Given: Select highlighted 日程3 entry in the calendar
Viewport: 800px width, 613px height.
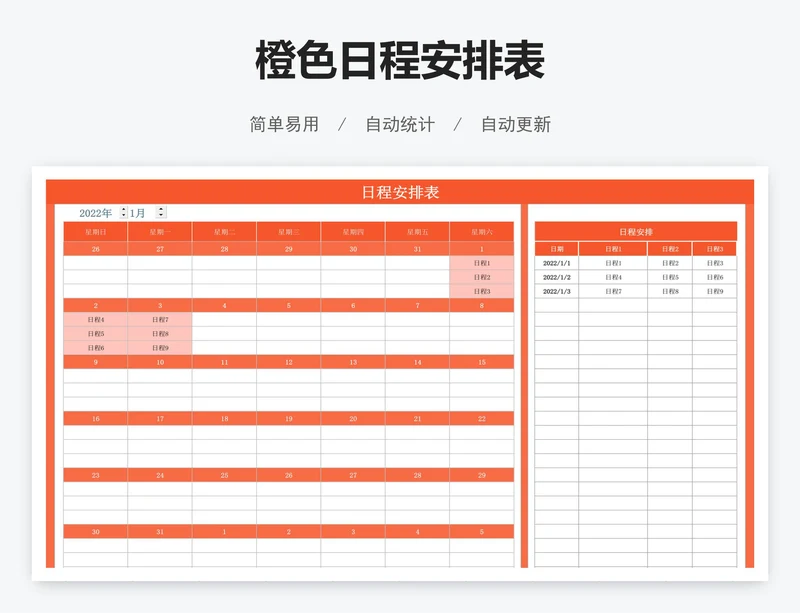Looking at the screenshot, I should coord(482,291).
